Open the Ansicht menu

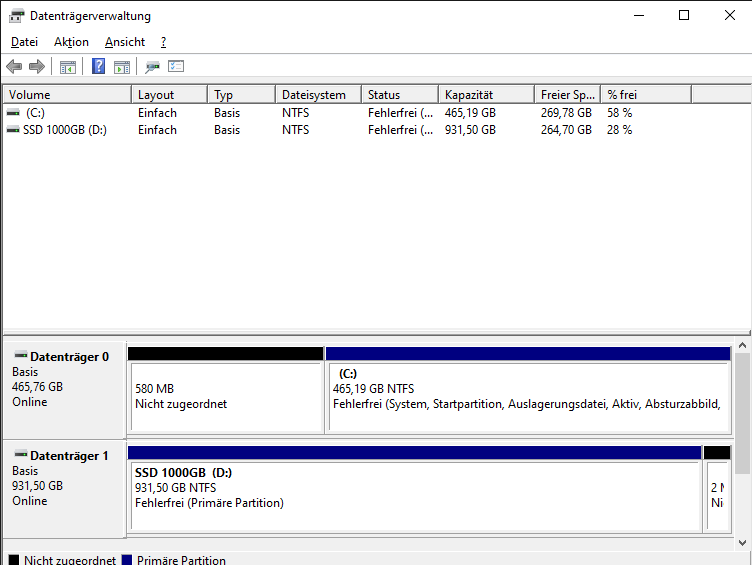[x=125, y=42]
